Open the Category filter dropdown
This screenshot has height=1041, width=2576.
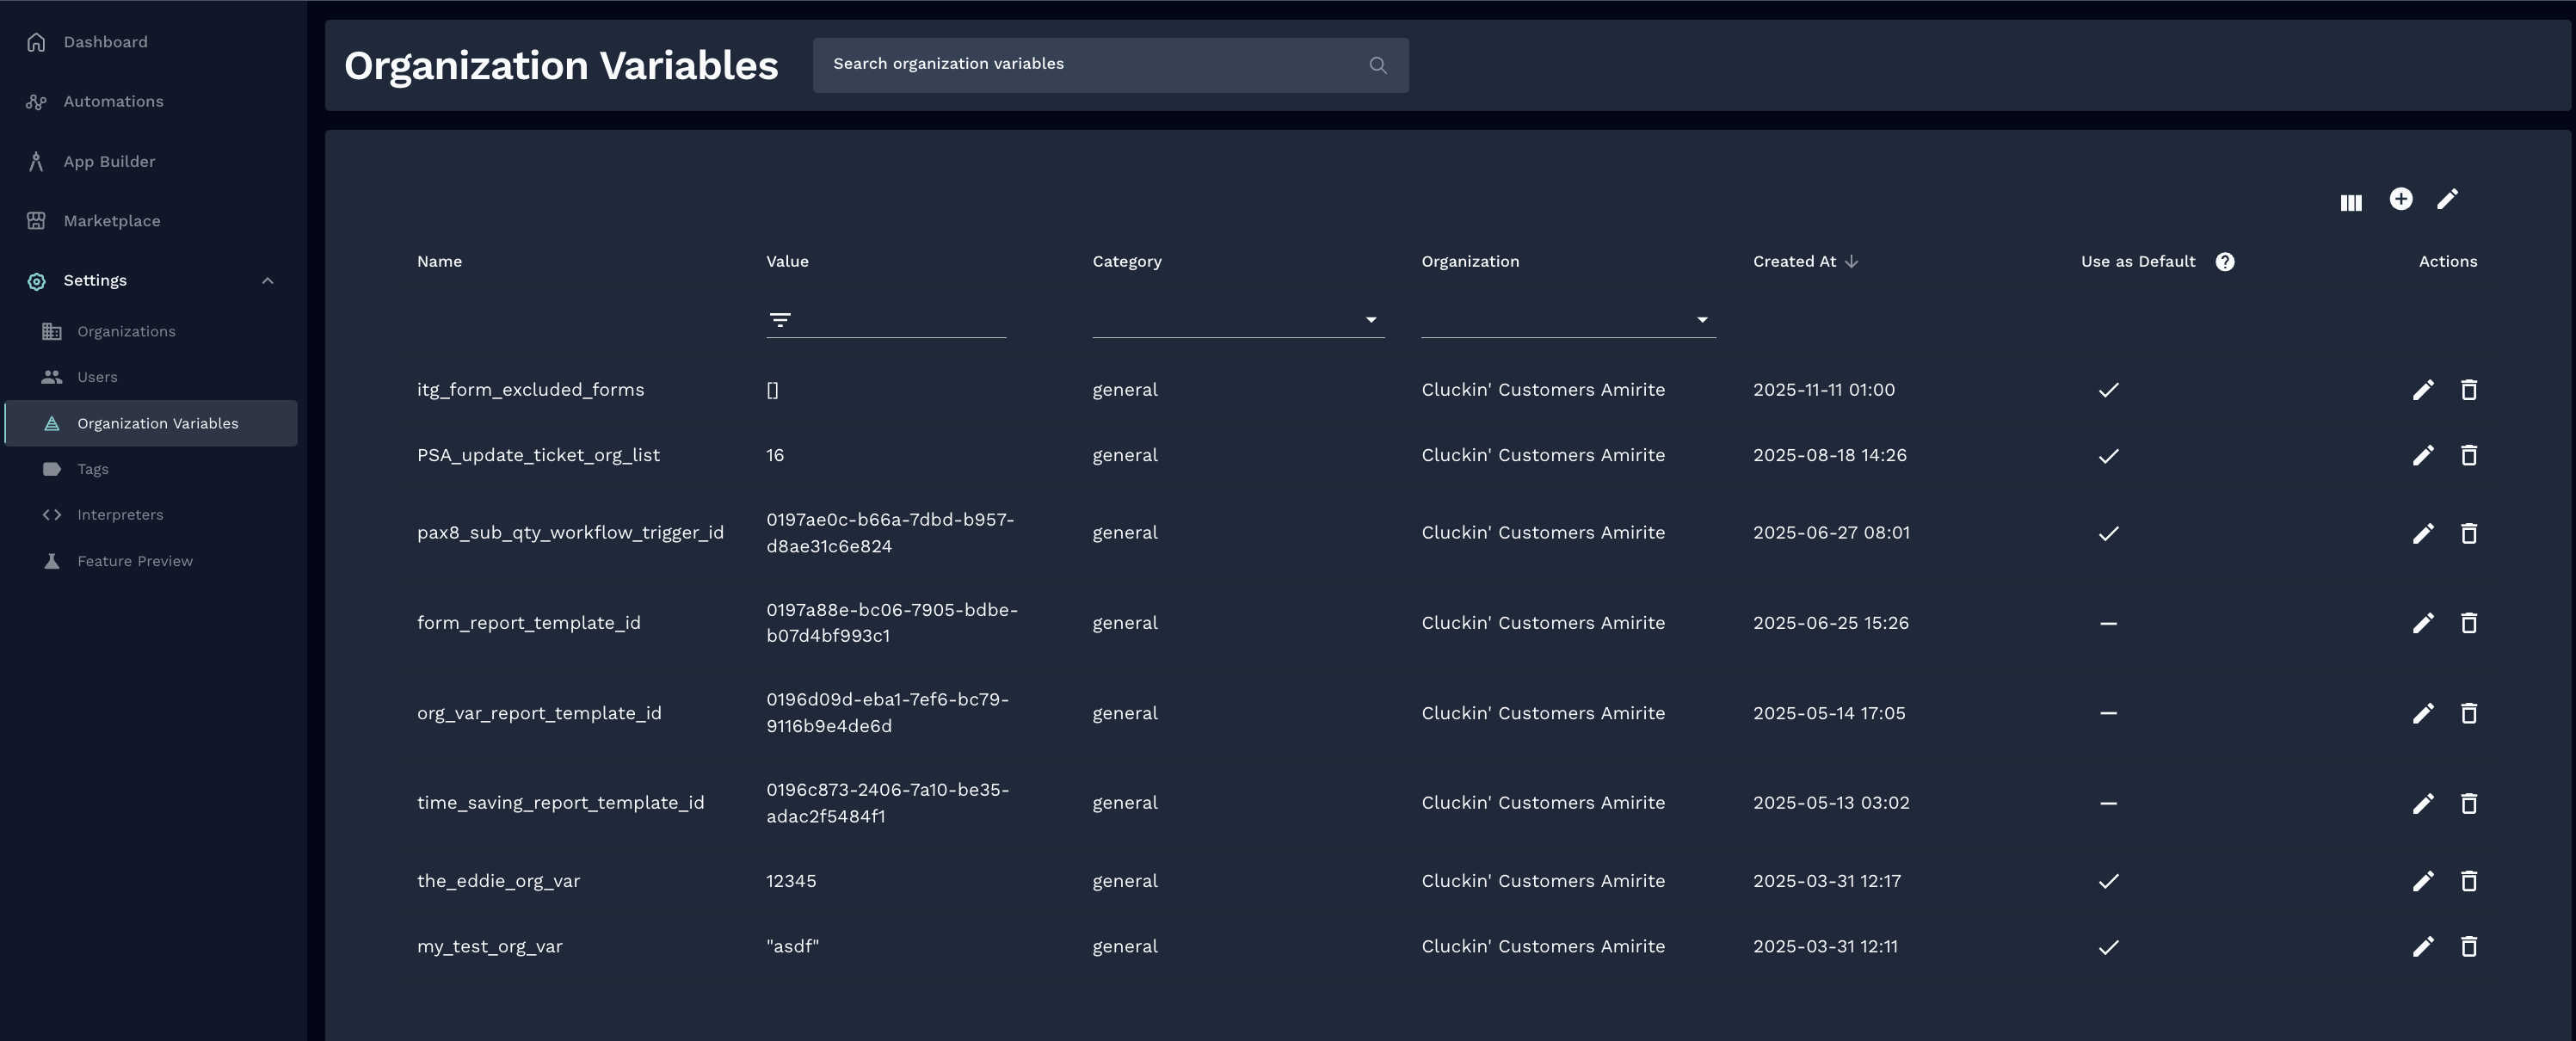pyautogui.click(x=1371, y=319)
